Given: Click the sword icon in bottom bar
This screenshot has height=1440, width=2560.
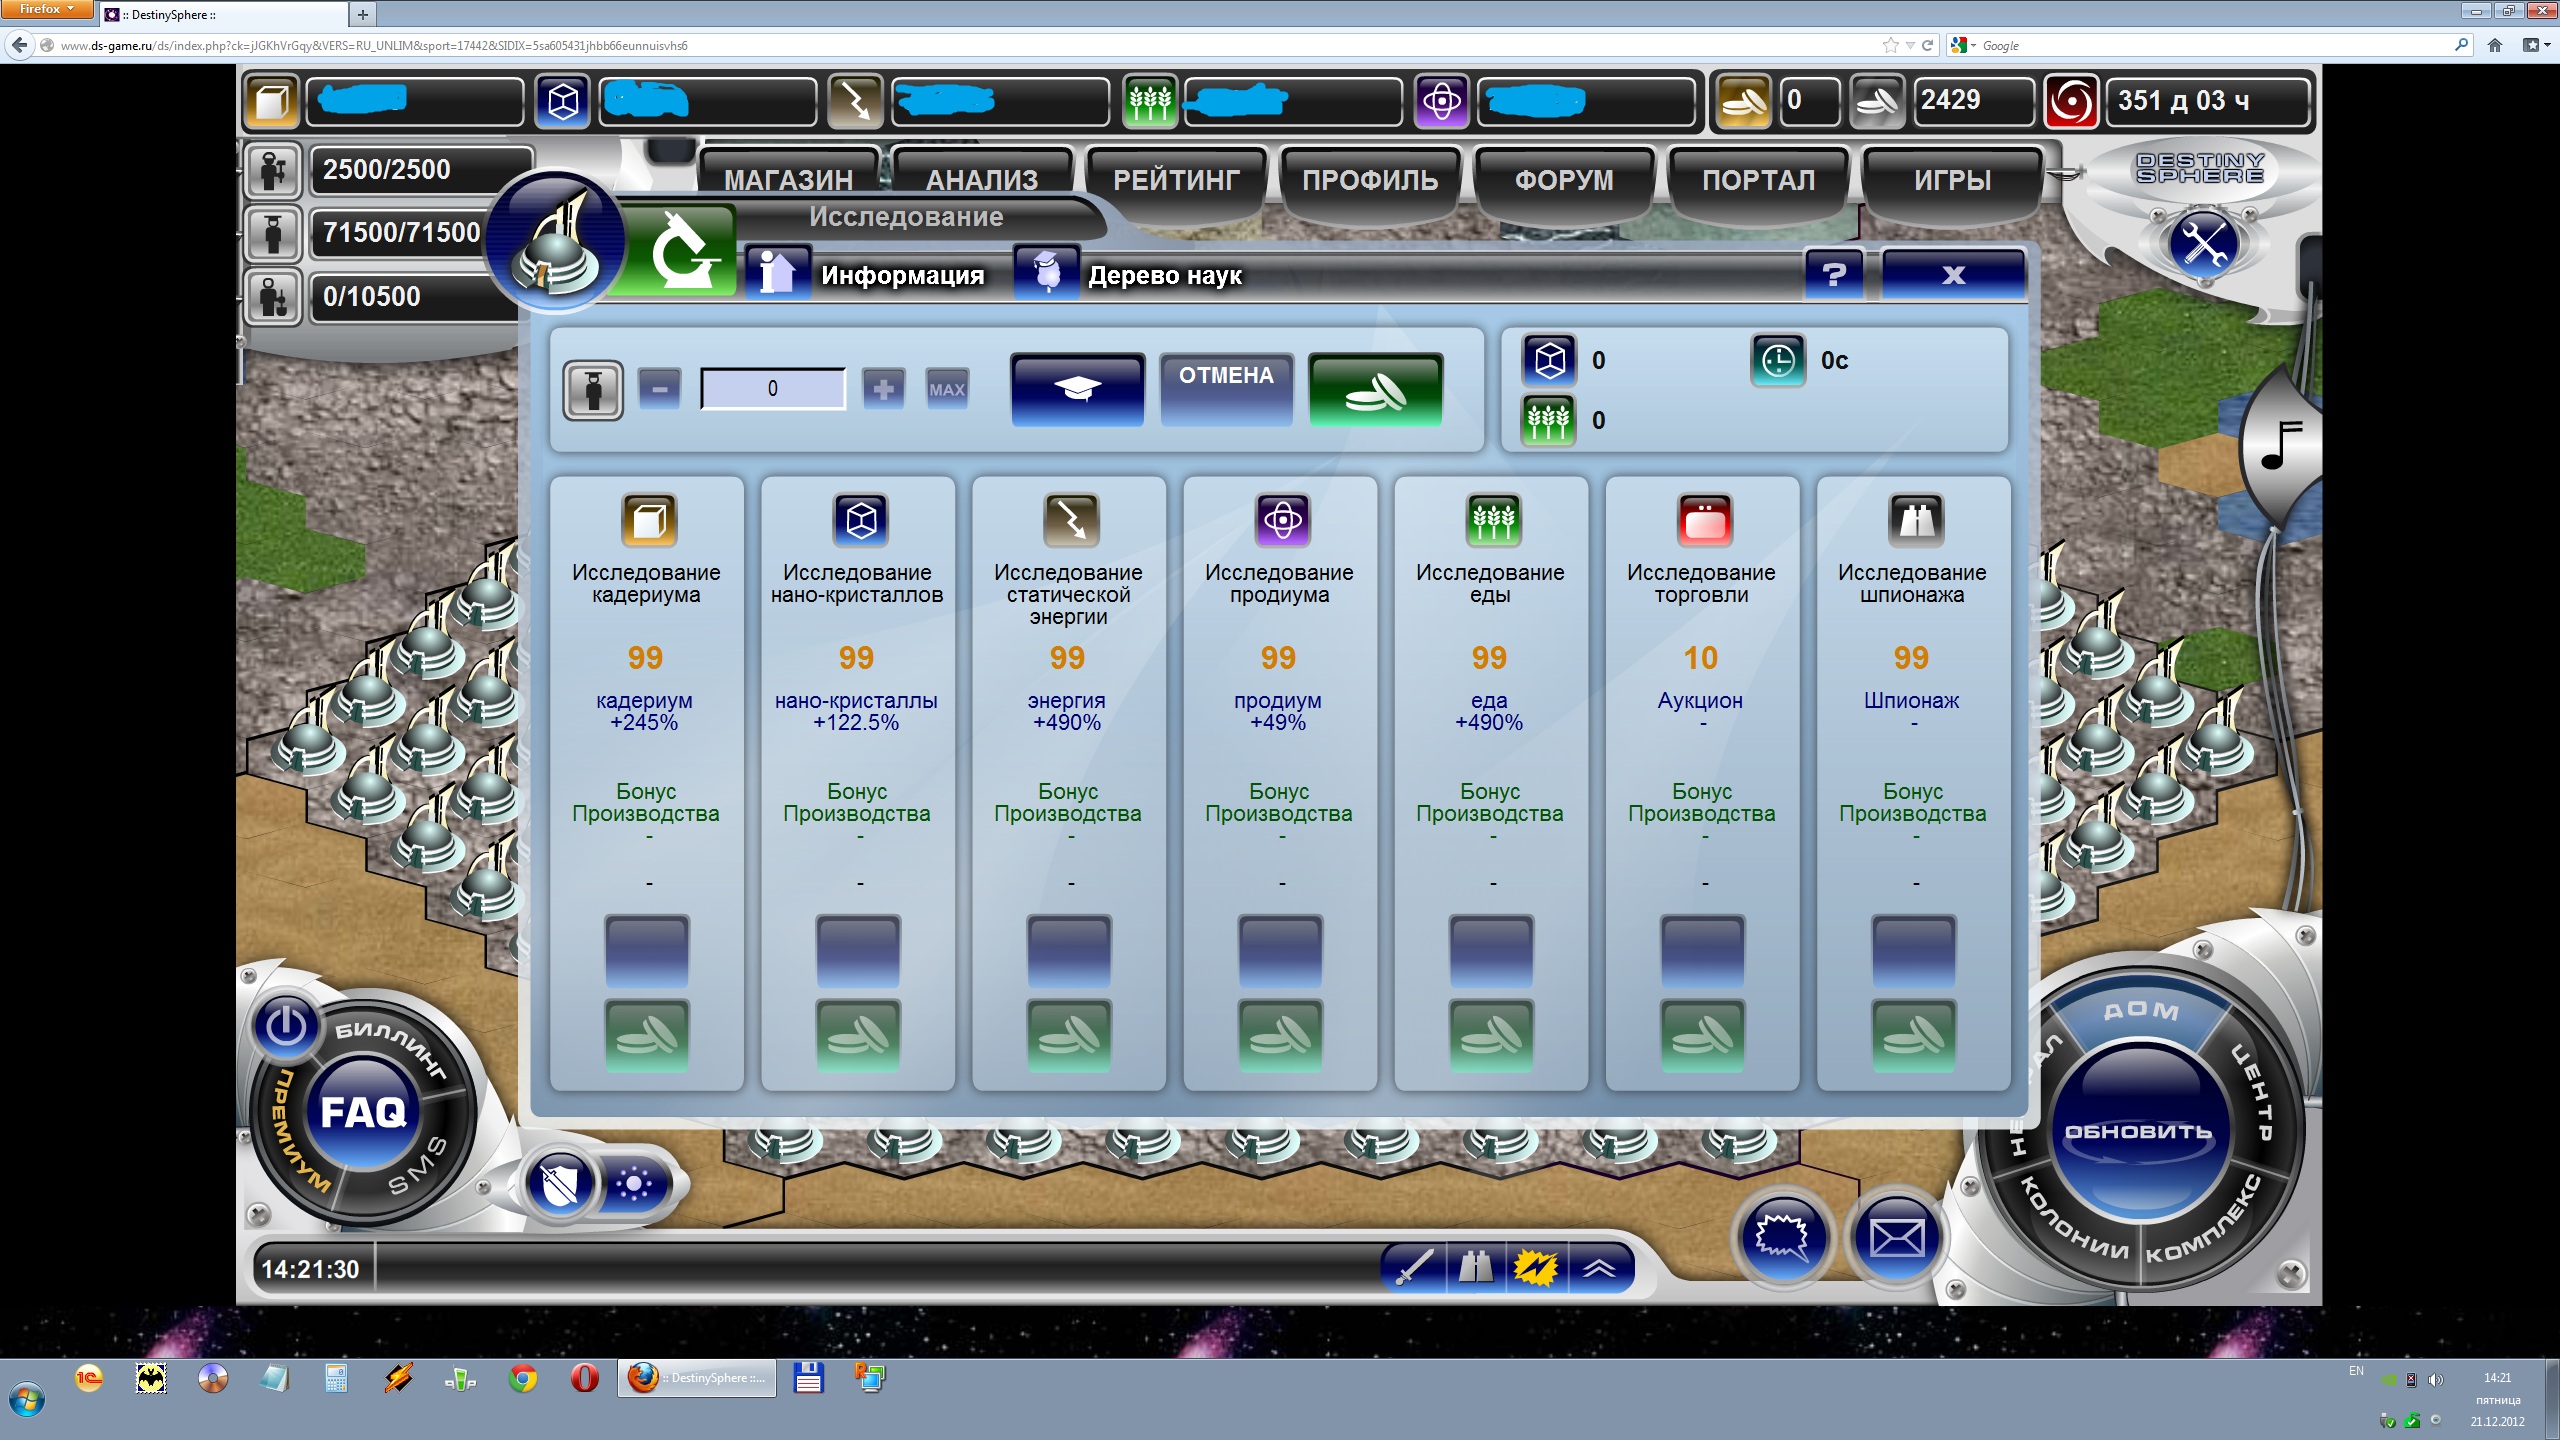Looking at the screenshot, I should coord(1414,1269).
